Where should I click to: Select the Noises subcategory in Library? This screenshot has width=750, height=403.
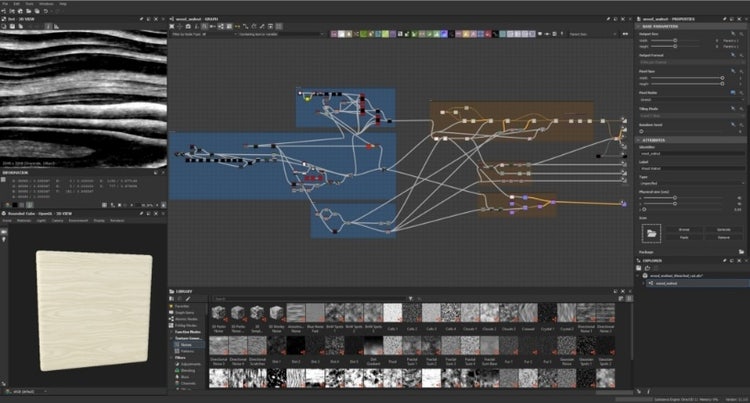point(186,344)
